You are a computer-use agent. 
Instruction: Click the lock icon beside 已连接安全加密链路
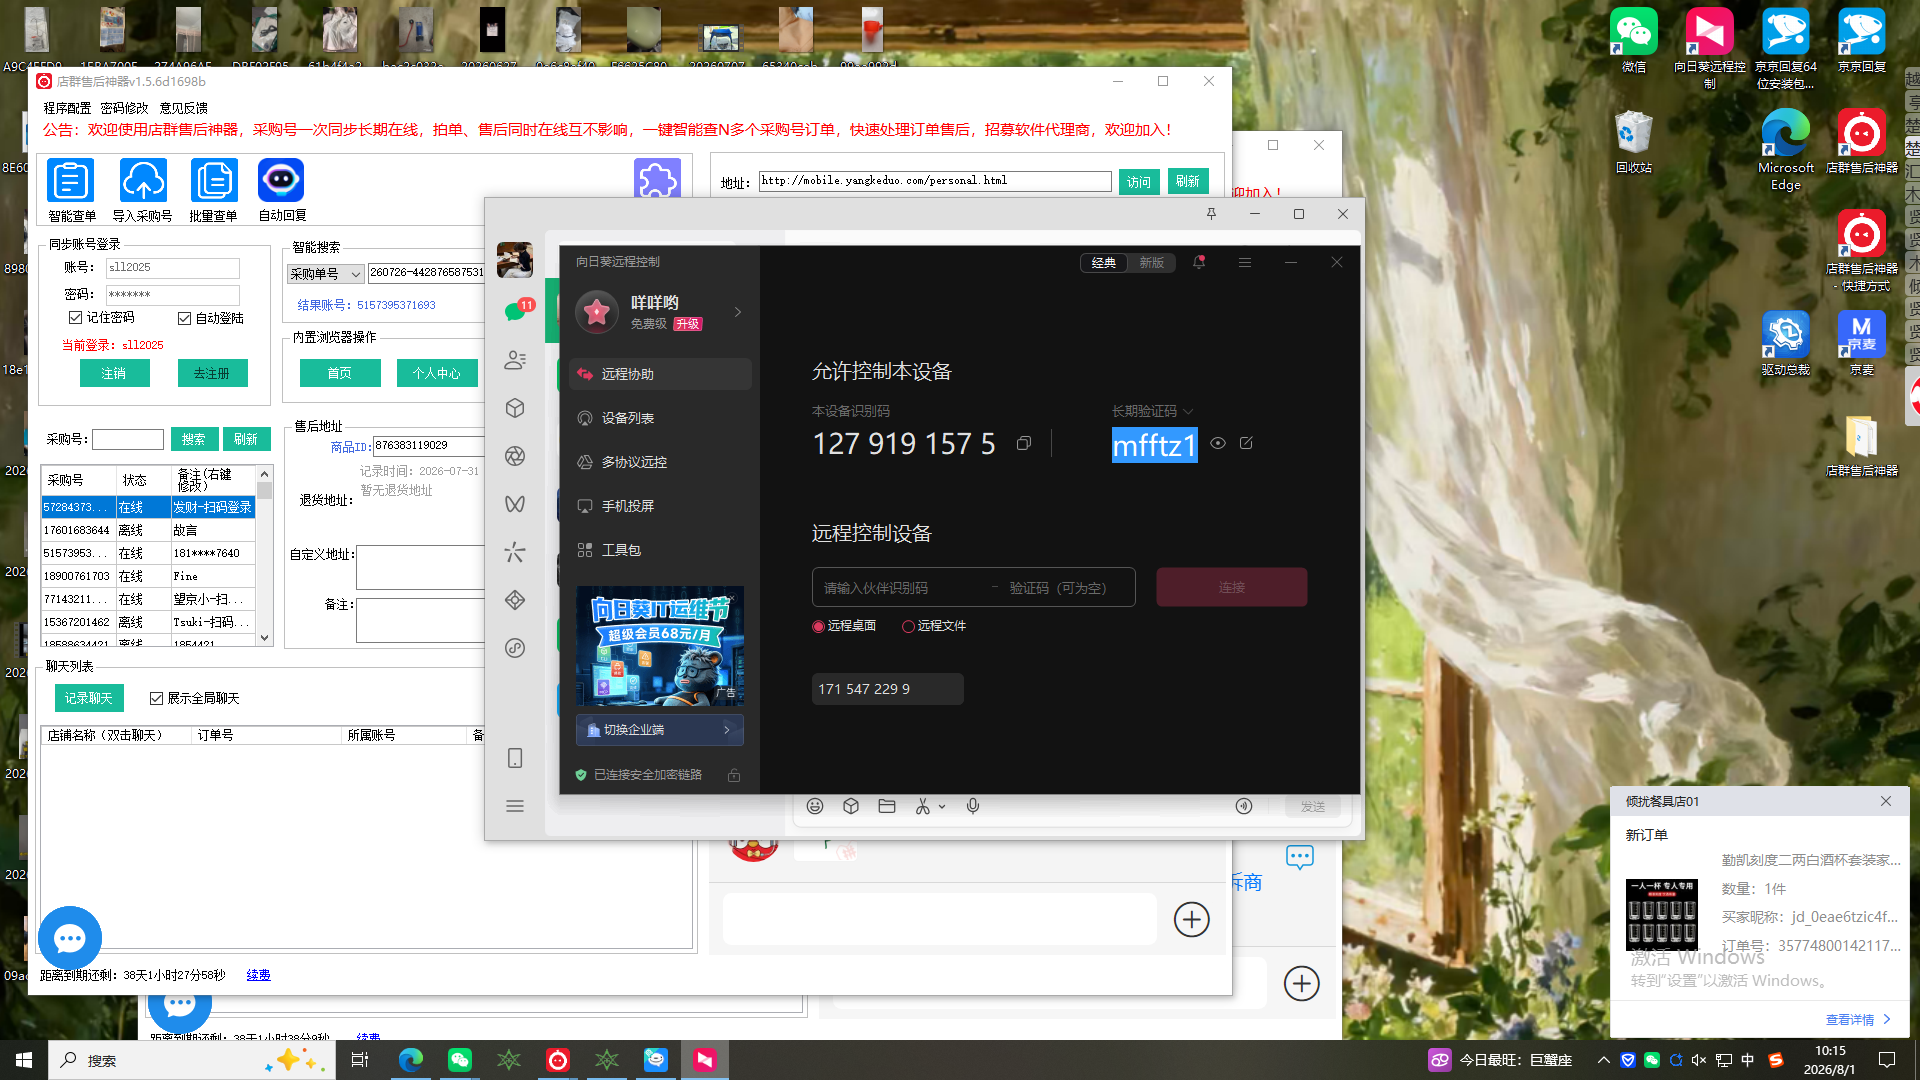[x=734, y=775]
